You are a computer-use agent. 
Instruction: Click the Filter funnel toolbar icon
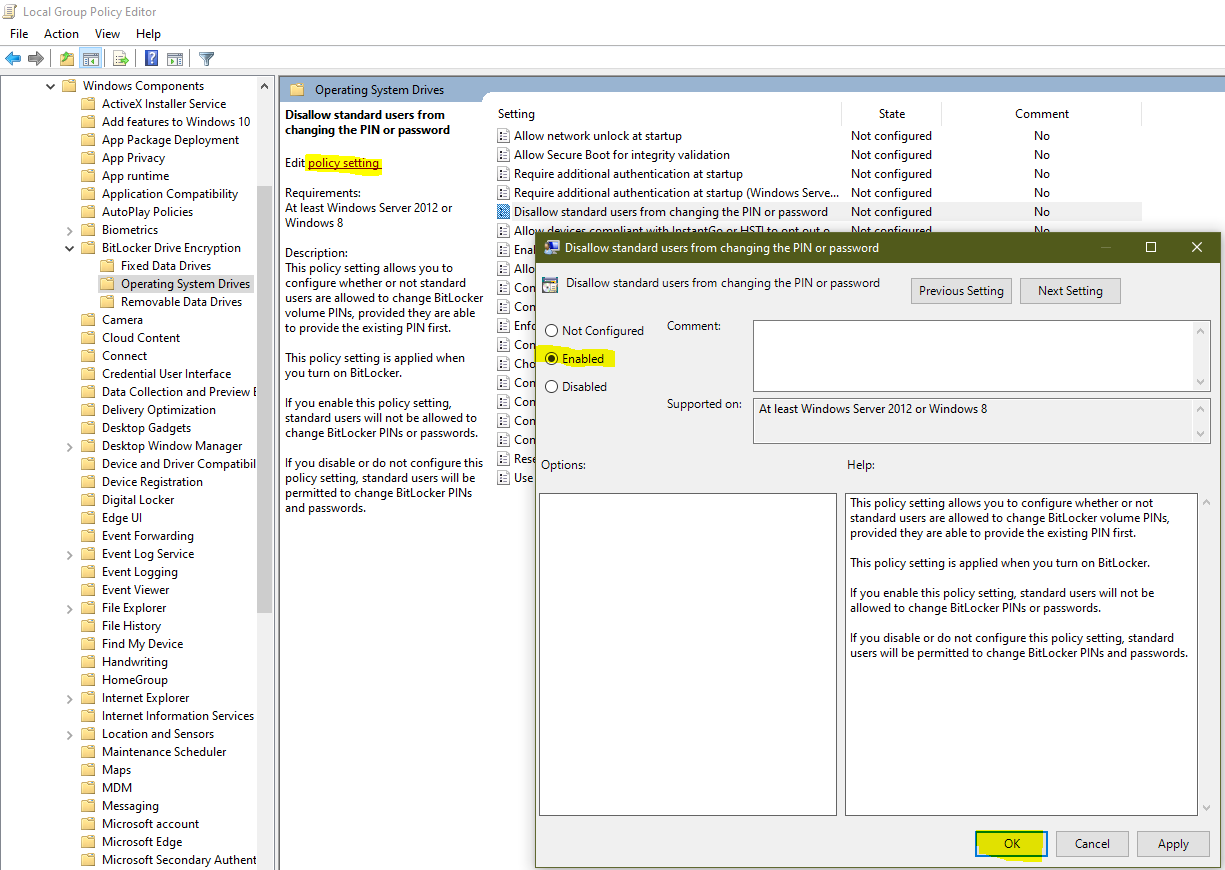(x=206, y=58)
